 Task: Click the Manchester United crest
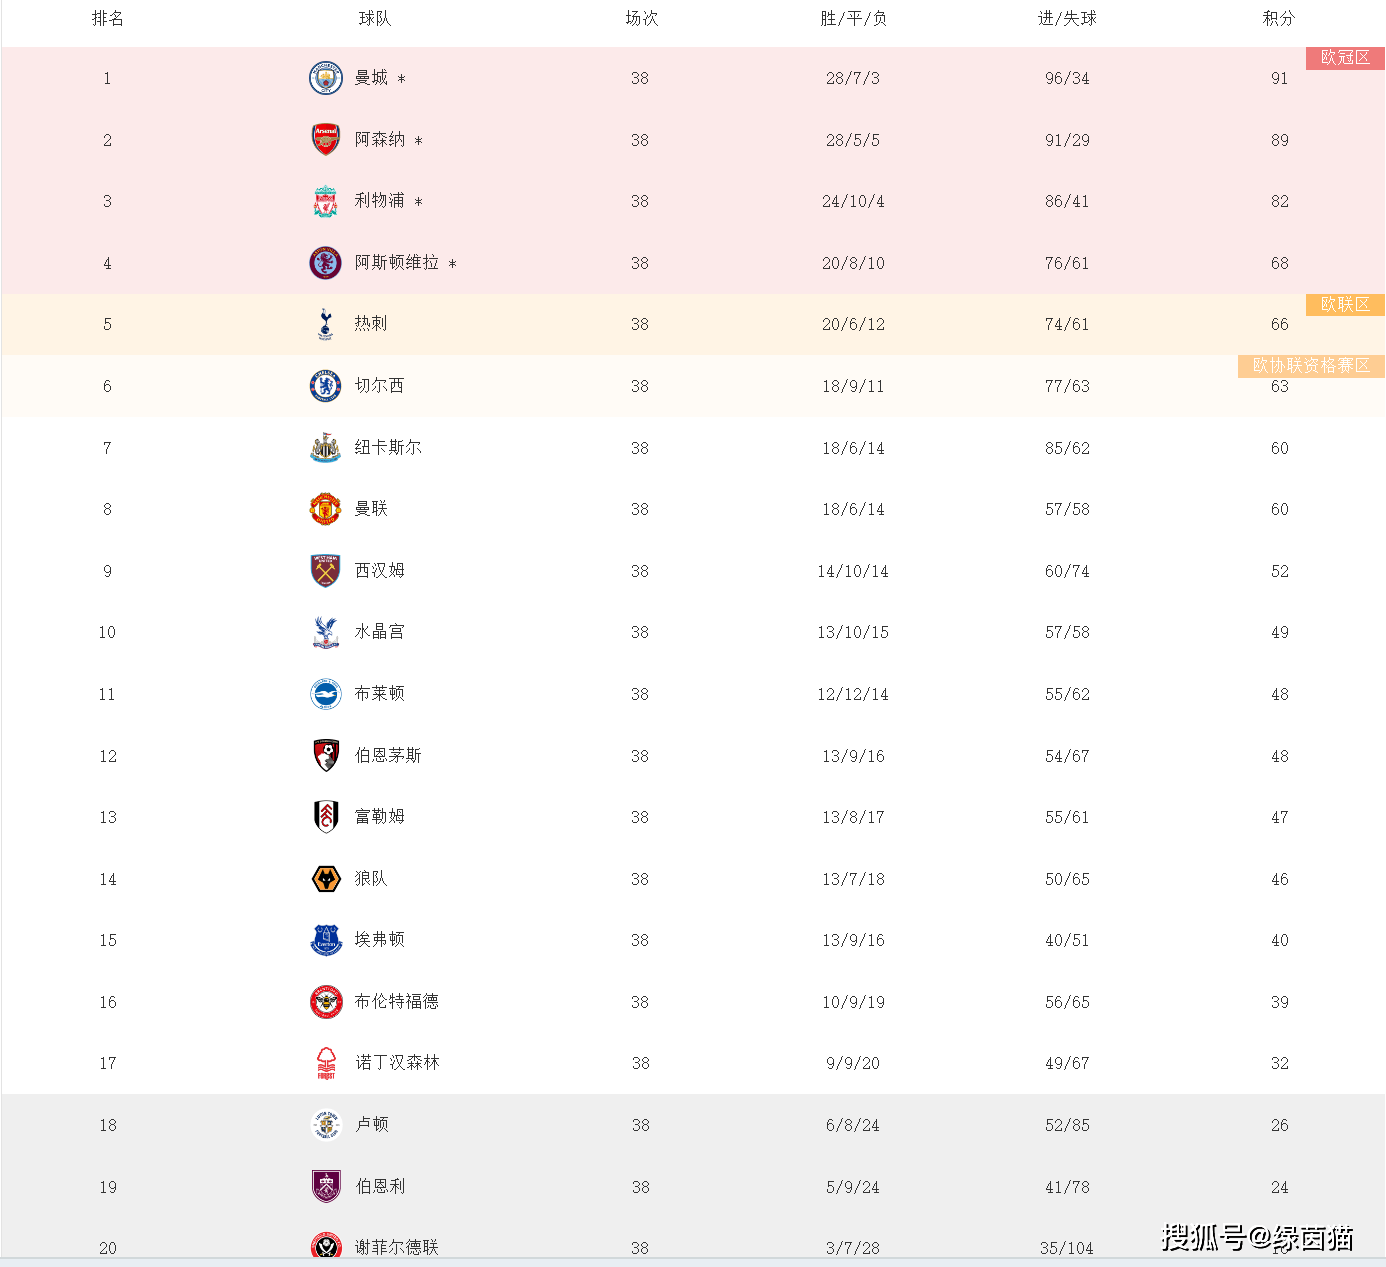[326, 509]
